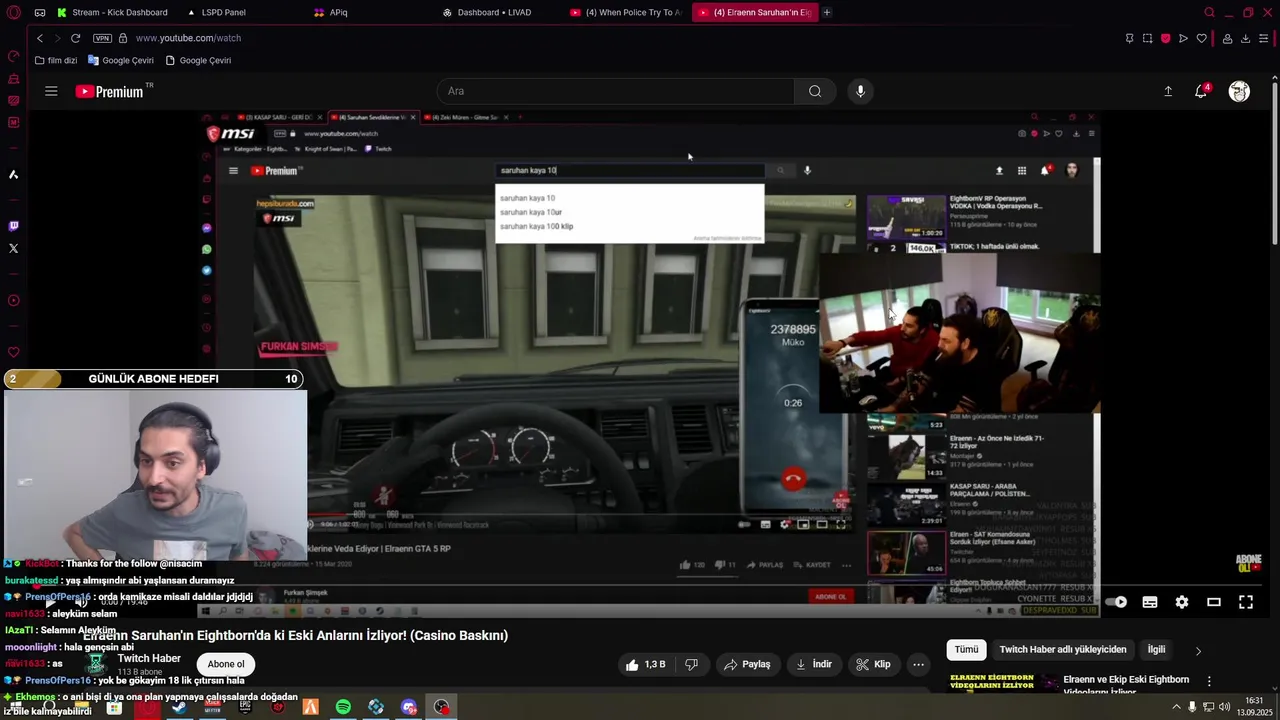Start voice search with microphone

(x=860, y=91)
